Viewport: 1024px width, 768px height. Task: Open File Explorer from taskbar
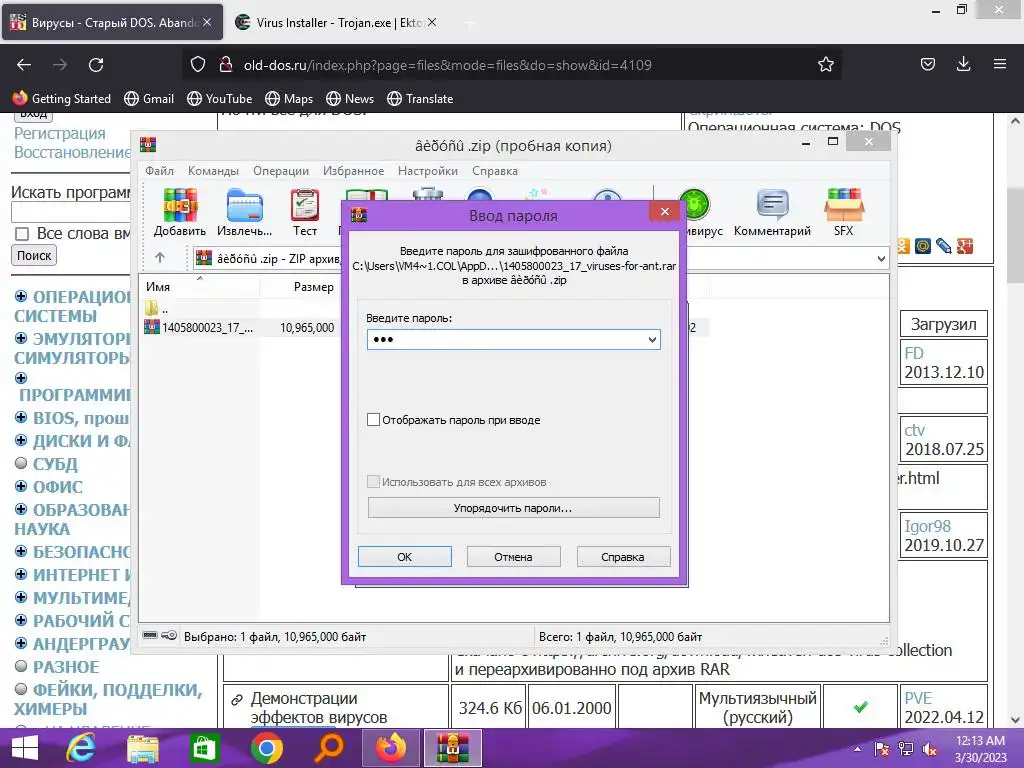(x=142, y=748)
